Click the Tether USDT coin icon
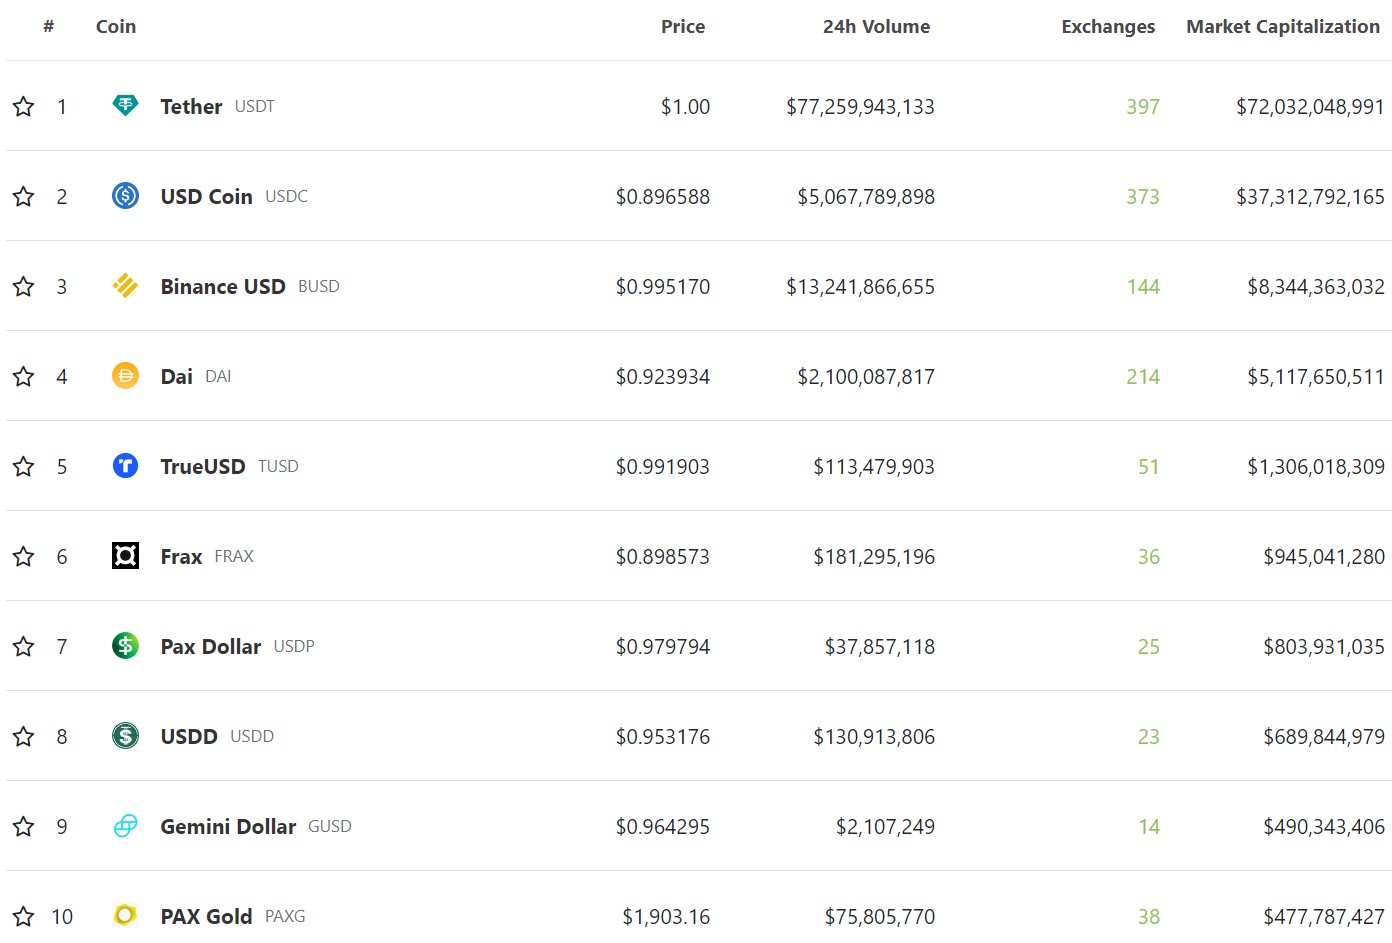 (x=124, y=106)
